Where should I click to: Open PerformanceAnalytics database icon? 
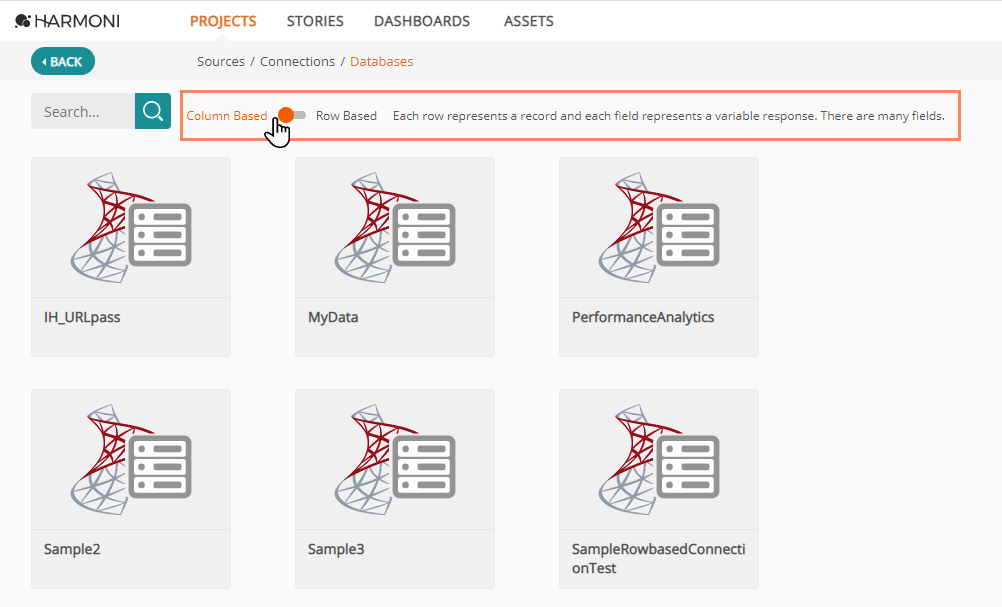point(659,227)
